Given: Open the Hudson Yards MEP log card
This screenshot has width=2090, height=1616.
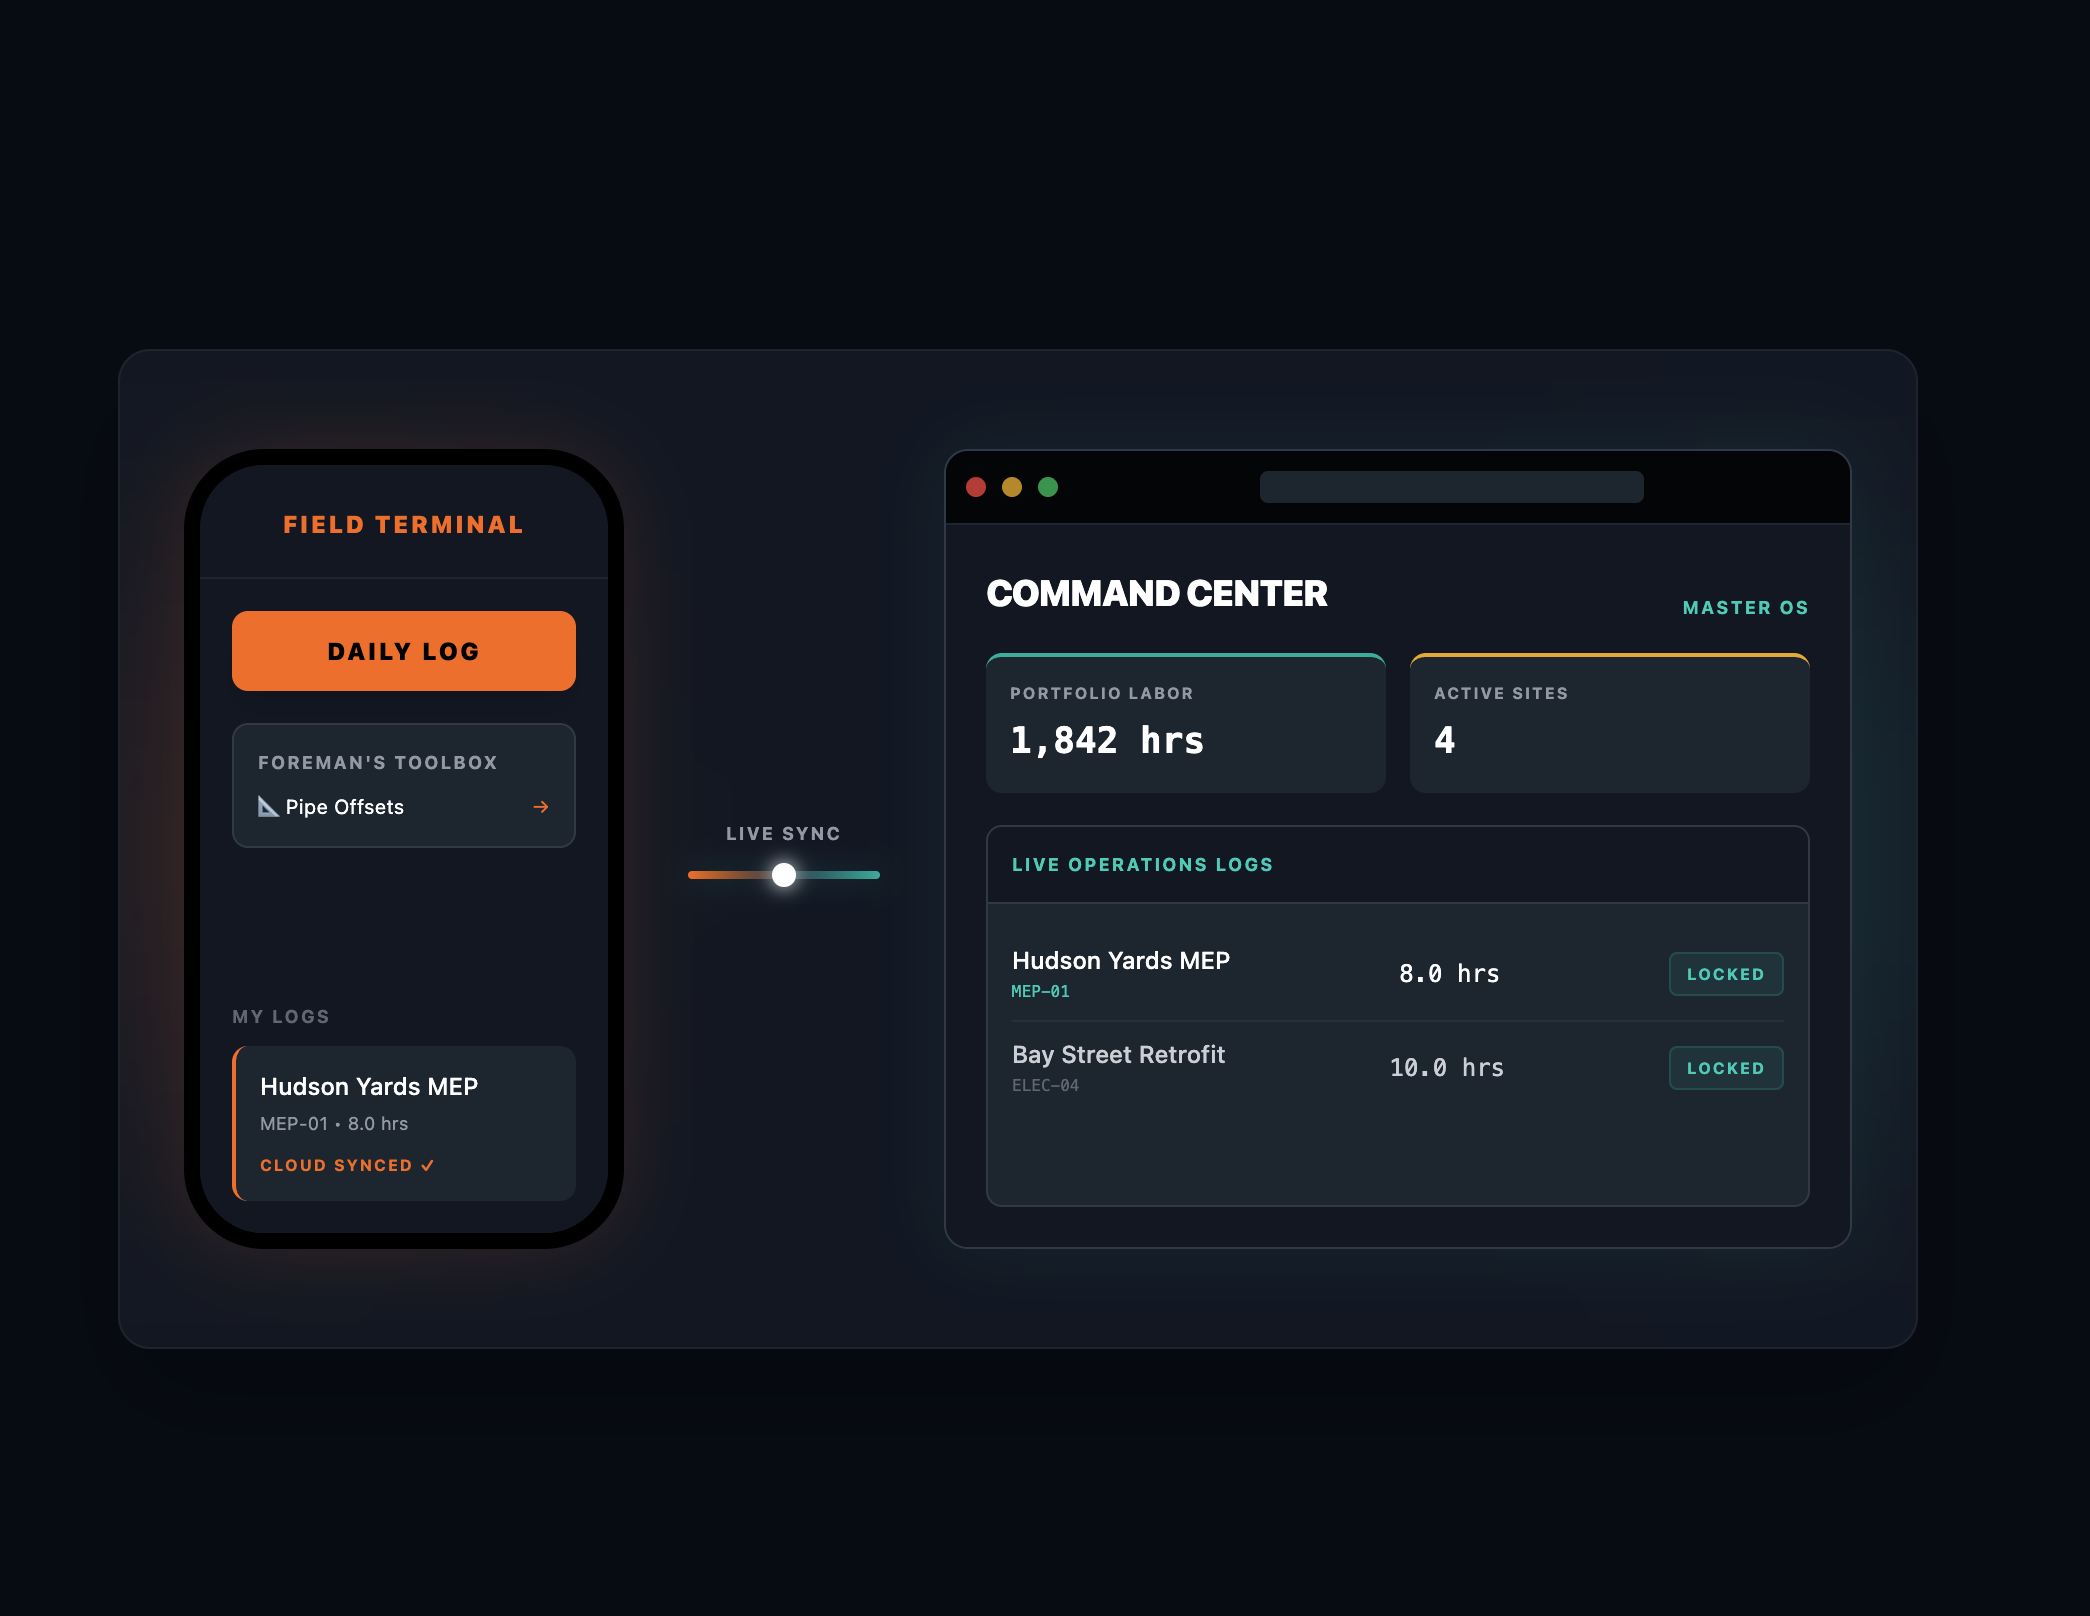Looking at the screenshot, I should tap(404, 1123).
